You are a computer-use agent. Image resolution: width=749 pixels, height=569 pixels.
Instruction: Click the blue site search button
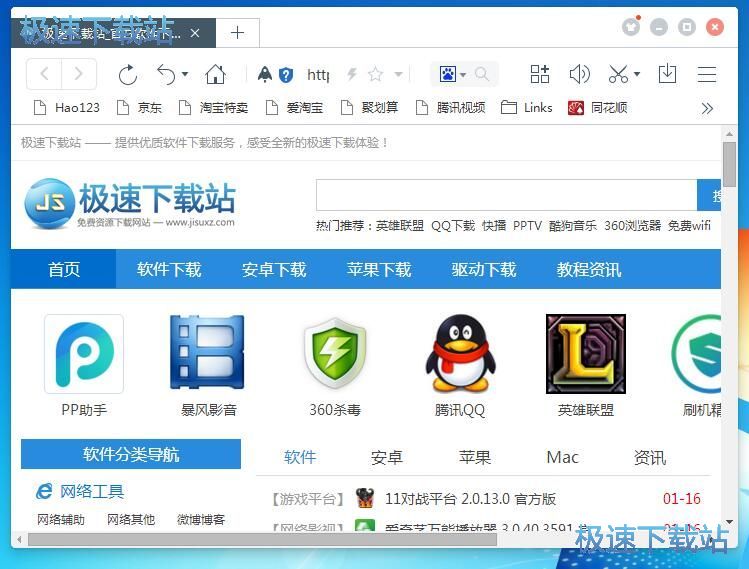point(709,195)
